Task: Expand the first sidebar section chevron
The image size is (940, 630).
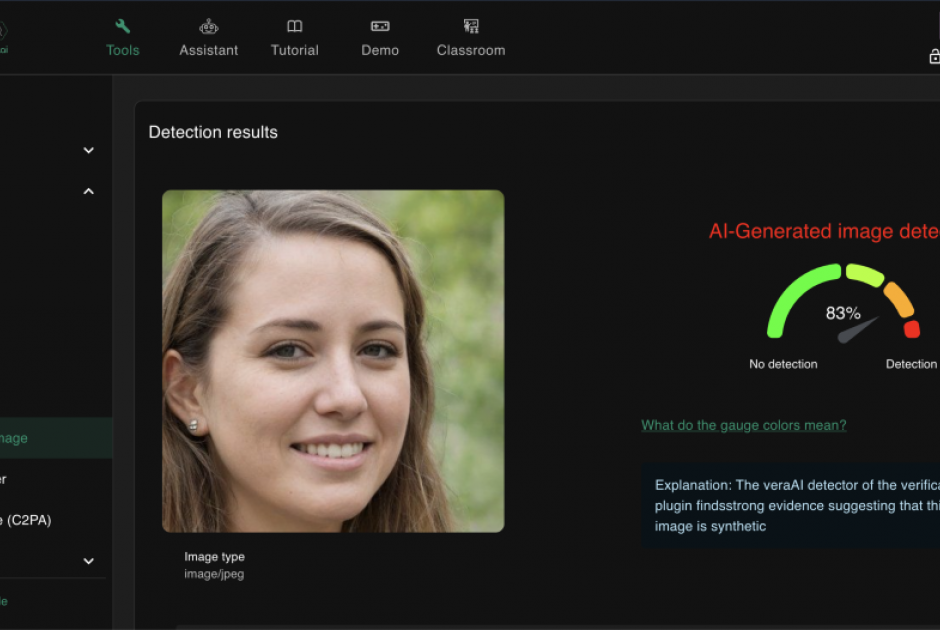Action: click(x=88, y=150)
